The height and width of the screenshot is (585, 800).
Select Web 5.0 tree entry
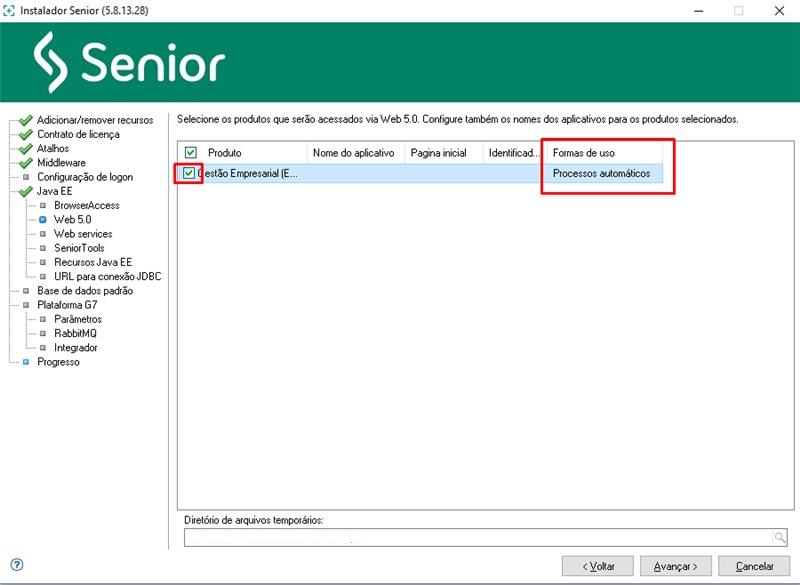pyautogui.click(x=72, y=220)
